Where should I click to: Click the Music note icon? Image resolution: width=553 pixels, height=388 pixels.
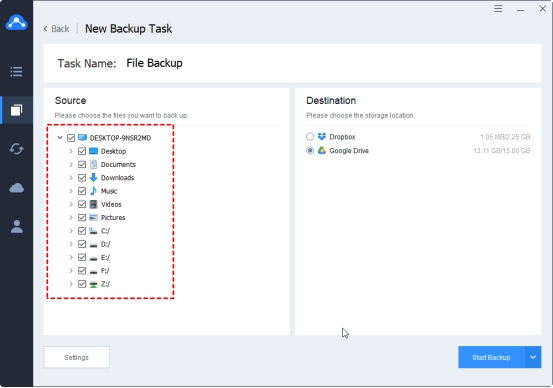[93, 191]
